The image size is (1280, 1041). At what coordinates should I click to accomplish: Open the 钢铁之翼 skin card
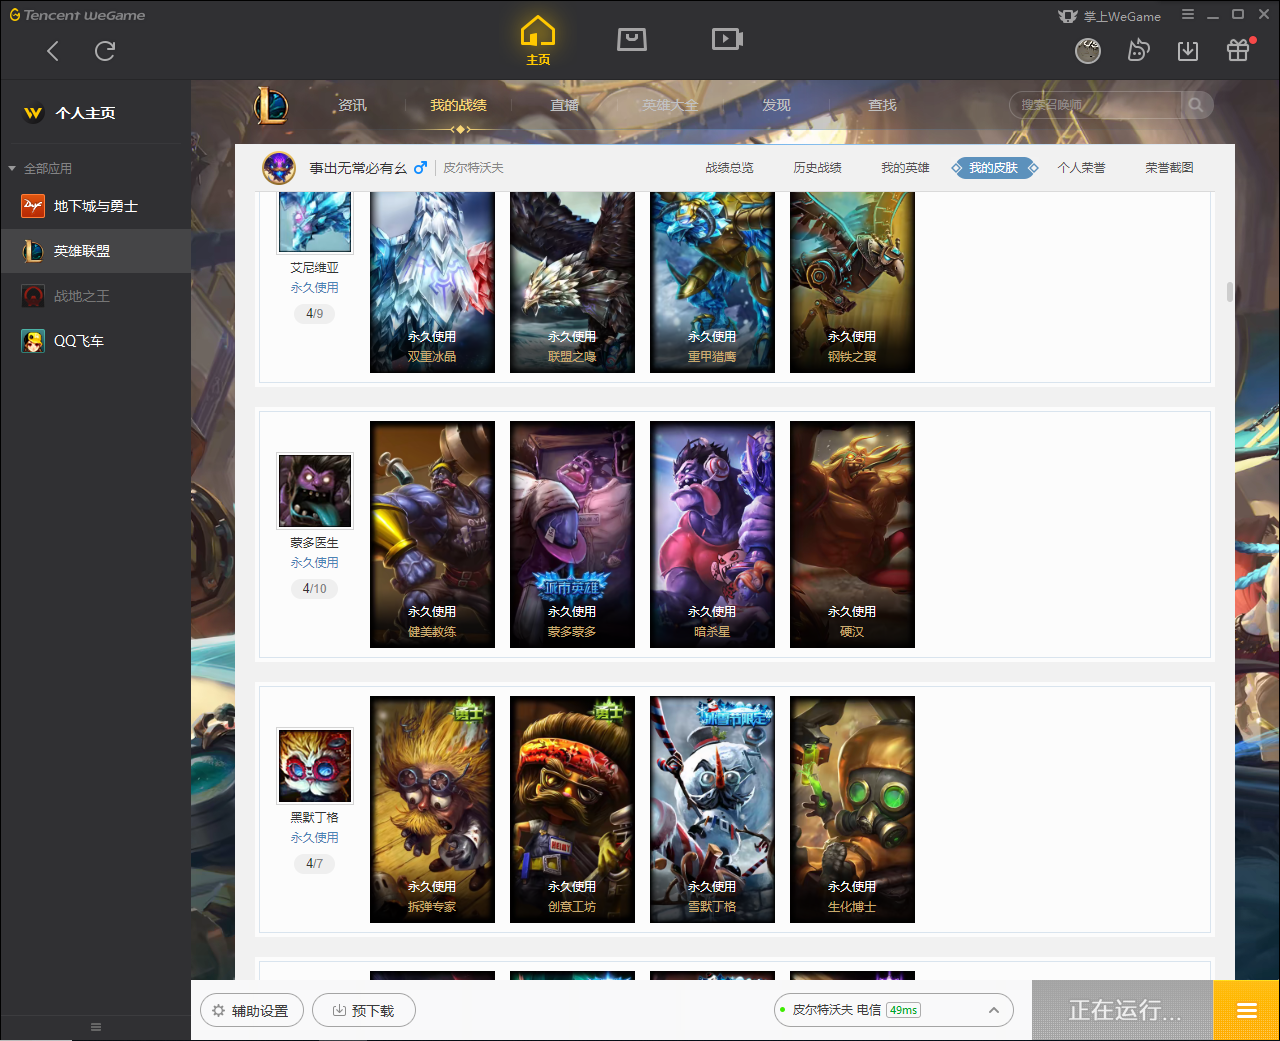pyautogui.click(x=852, y=282)
